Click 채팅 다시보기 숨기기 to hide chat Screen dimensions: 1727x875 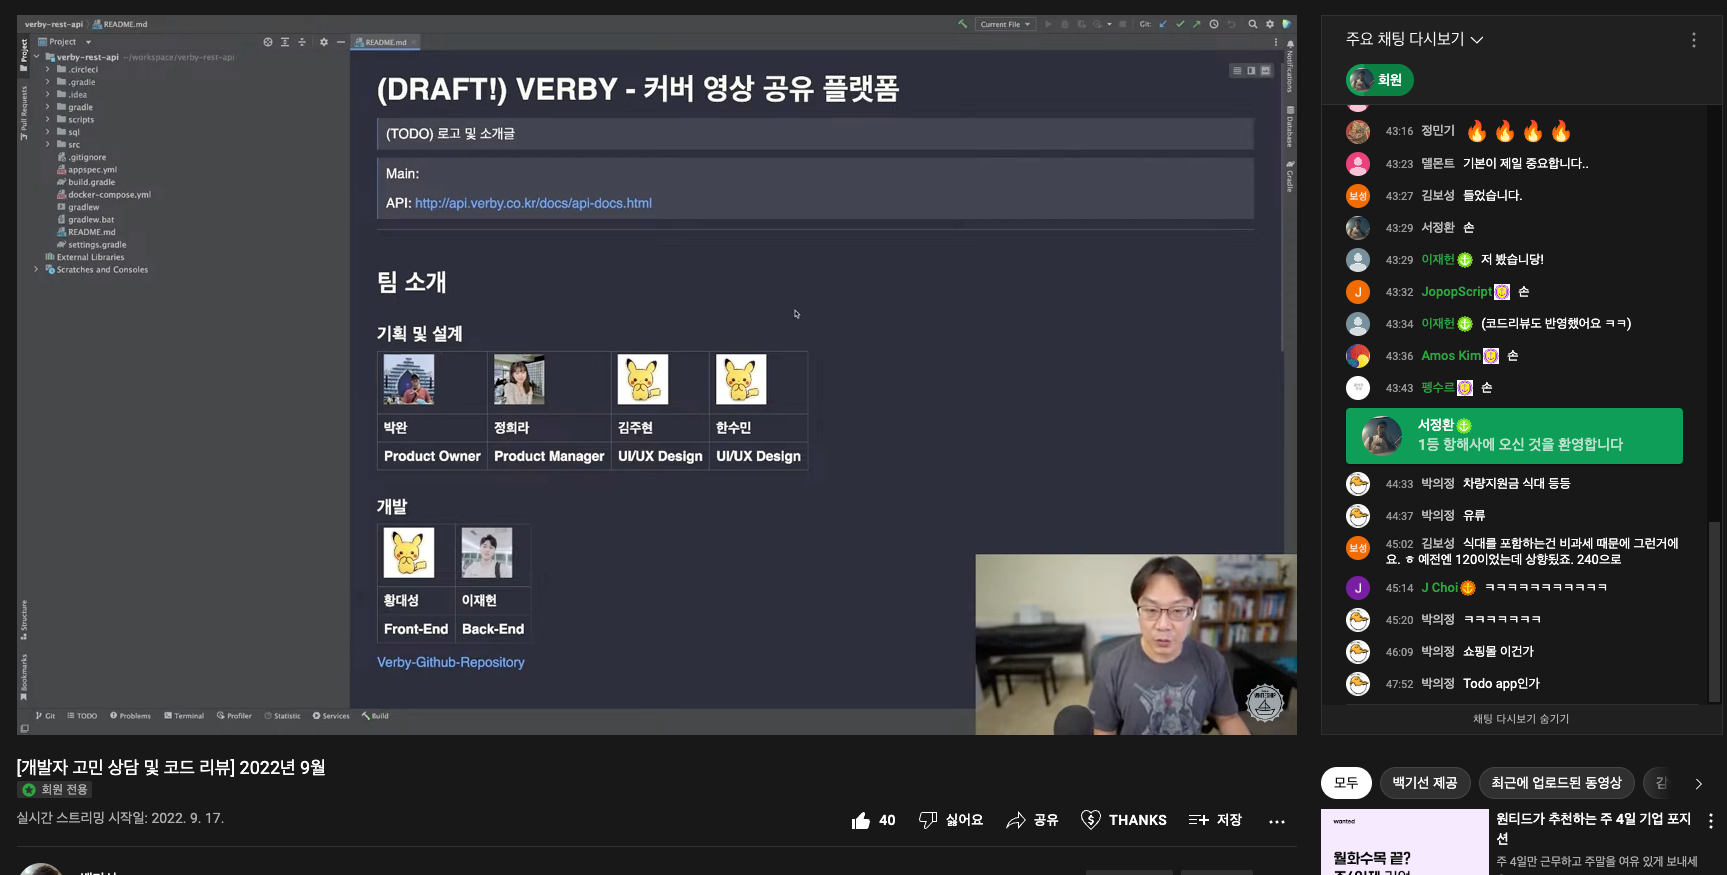click(x=1520, y=719)
